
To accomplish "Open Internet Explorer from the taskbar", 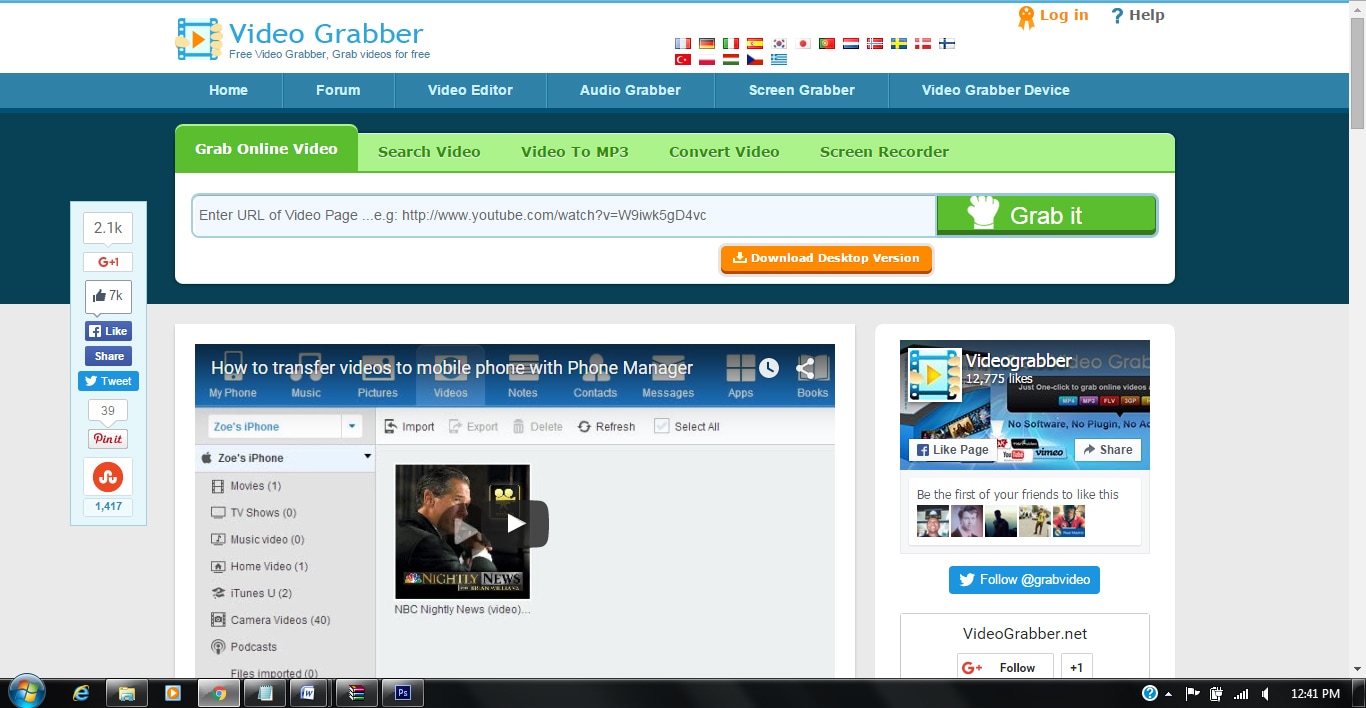I will [x=81, y=692].
